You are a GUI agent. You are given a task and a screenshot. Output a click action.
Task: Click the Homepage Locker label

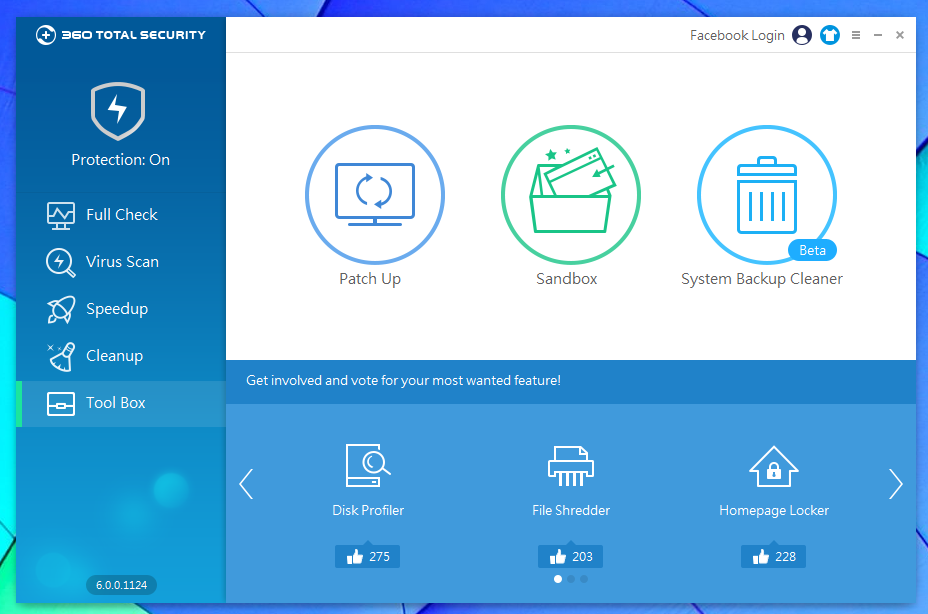774,510
